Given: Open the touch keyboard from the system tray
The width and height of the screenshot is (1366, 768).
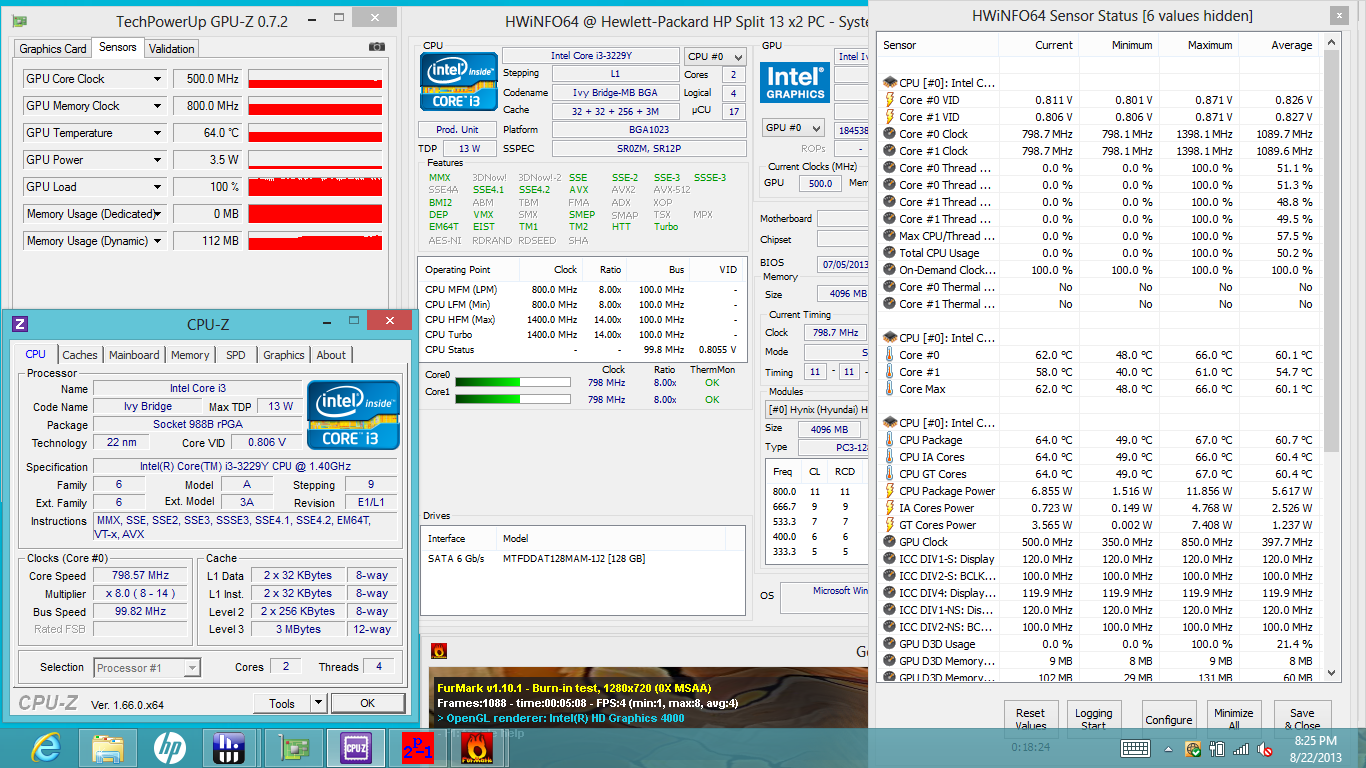Looking at the screenshot, I should (1135, 748).
